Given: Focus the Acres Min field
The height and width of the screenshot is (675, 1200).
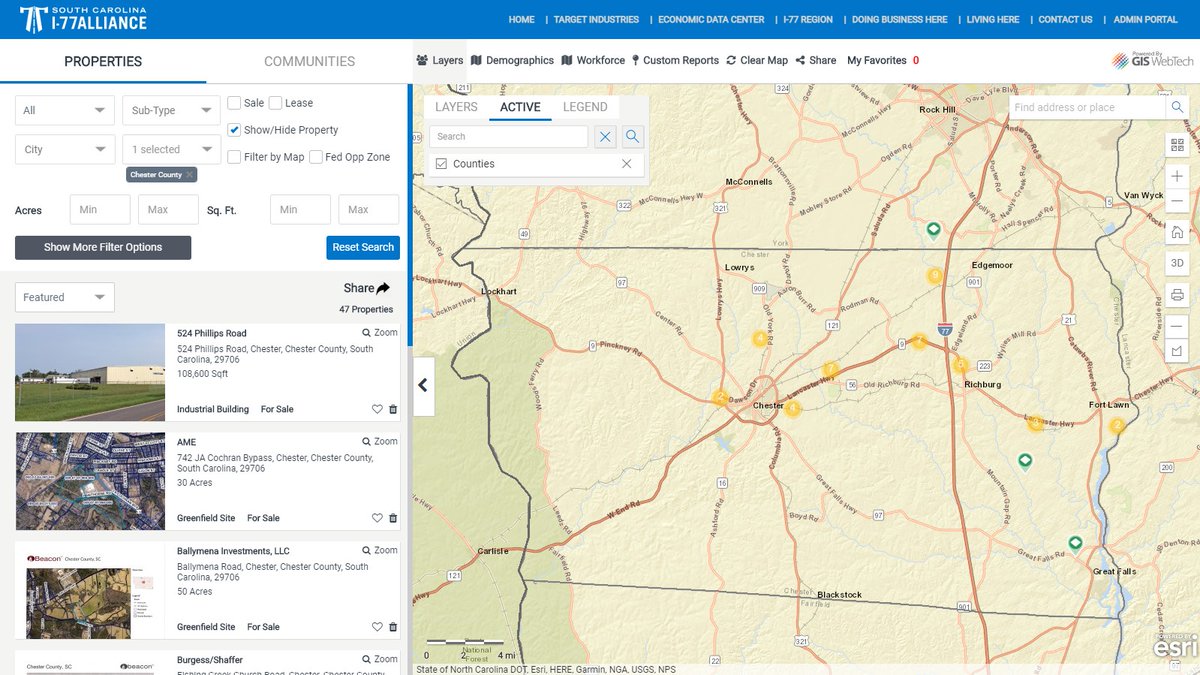Looking at the screenshot, I should point(100,210).
